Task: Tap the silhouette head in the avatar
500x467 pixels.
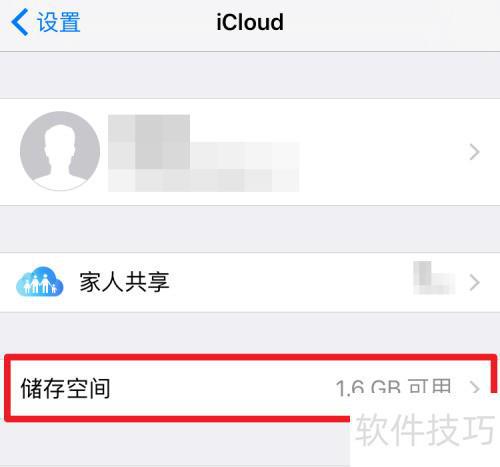Action: [x=60, y=141]
